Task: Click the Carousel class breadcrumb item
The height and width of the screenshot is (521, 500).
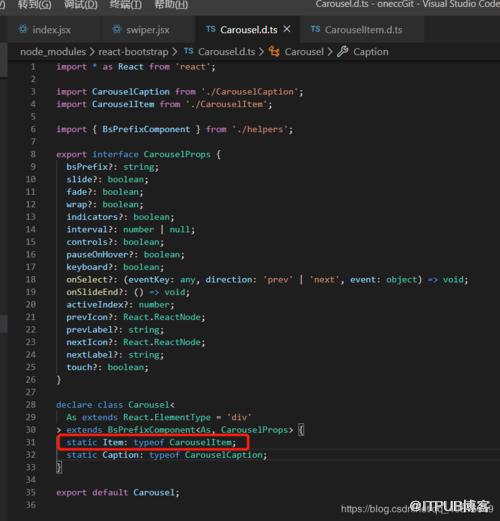Action: tap(304, 52)
